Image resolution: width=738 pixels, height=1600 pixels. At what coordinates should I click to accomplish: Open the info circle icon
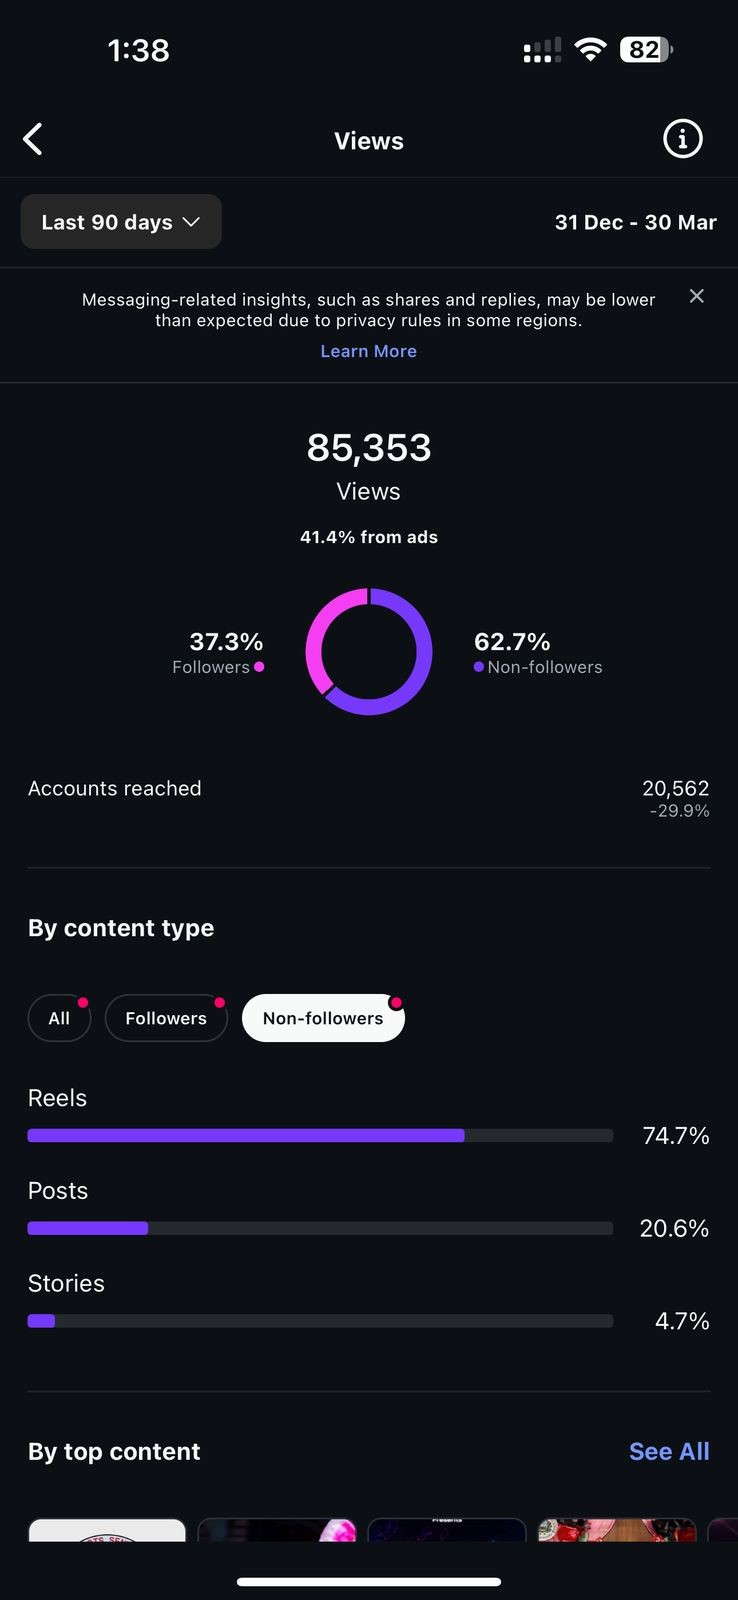point(683,139)
